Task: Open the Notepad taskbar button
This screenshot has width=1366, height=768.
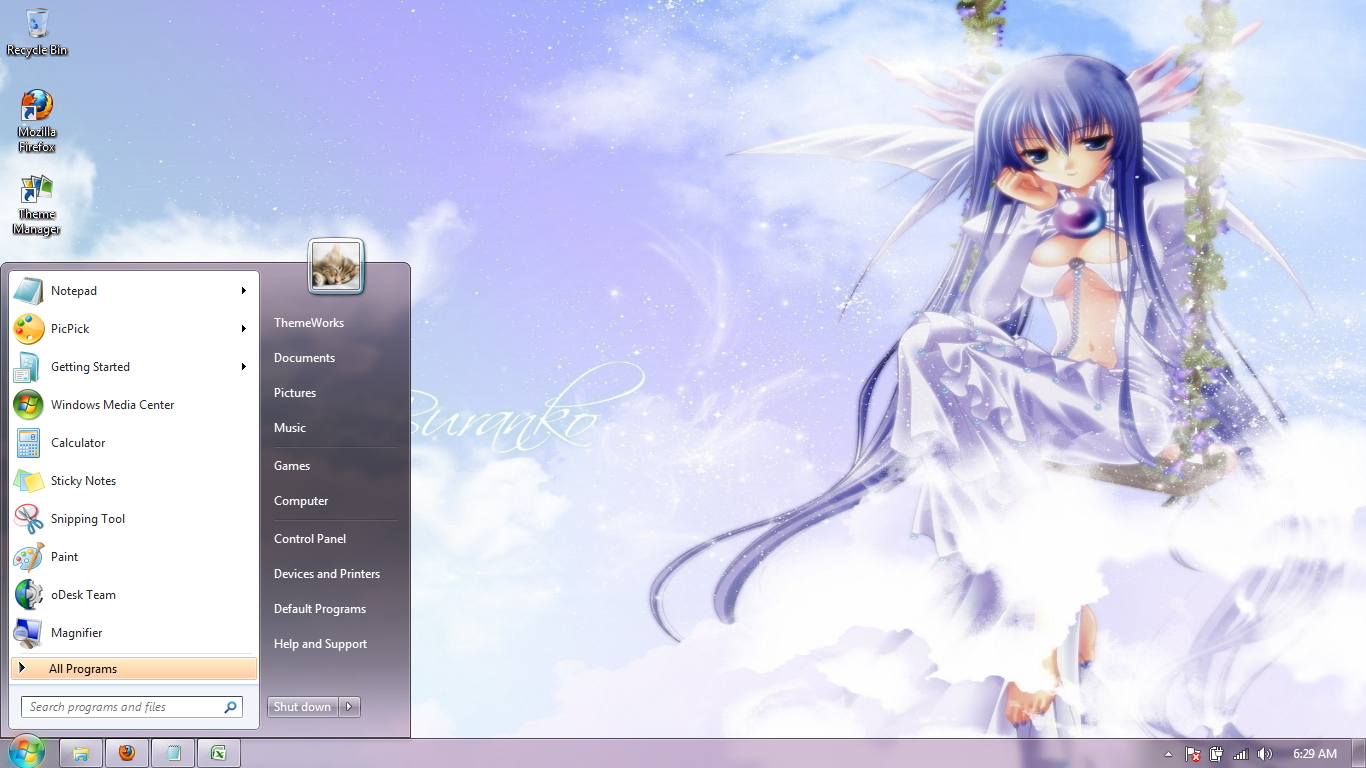Action: tap(173, 753)
